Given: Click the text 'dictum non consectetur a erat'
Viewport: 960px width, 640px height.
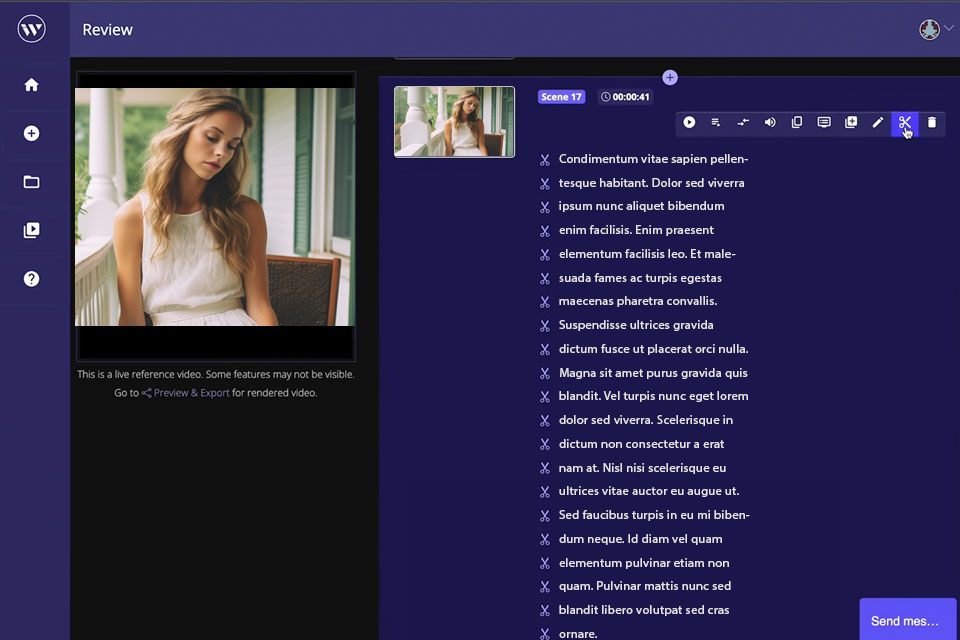Looking at the screenshot, I should 641,444.
